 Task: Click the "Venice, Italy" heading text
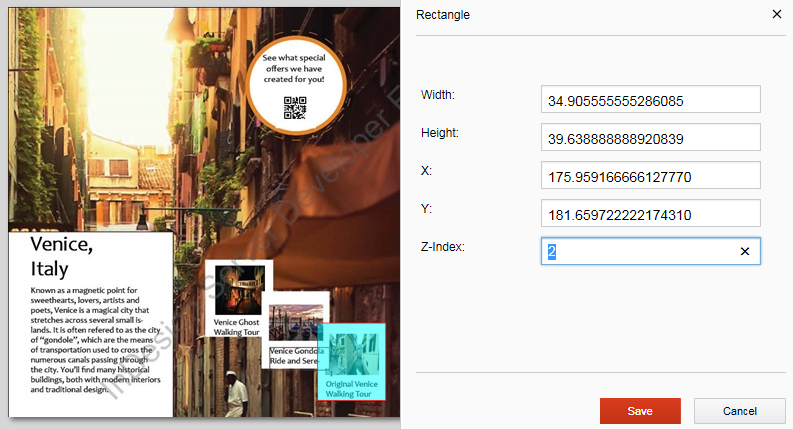62,256
